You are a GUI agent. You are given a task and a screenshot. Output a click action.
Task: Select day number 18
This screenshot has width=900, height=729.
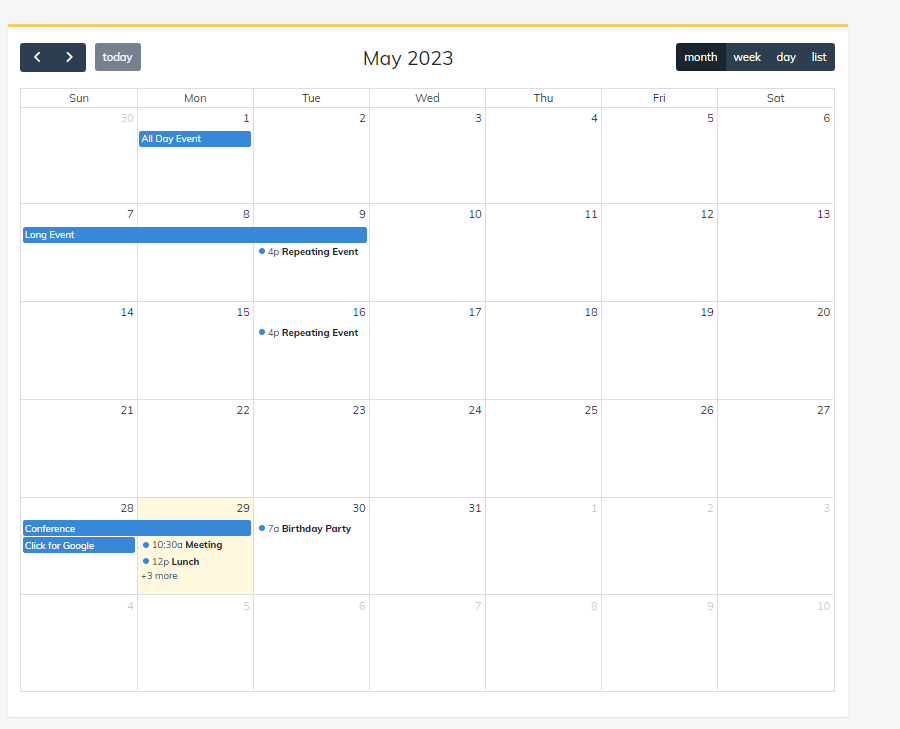click(591, 312)
